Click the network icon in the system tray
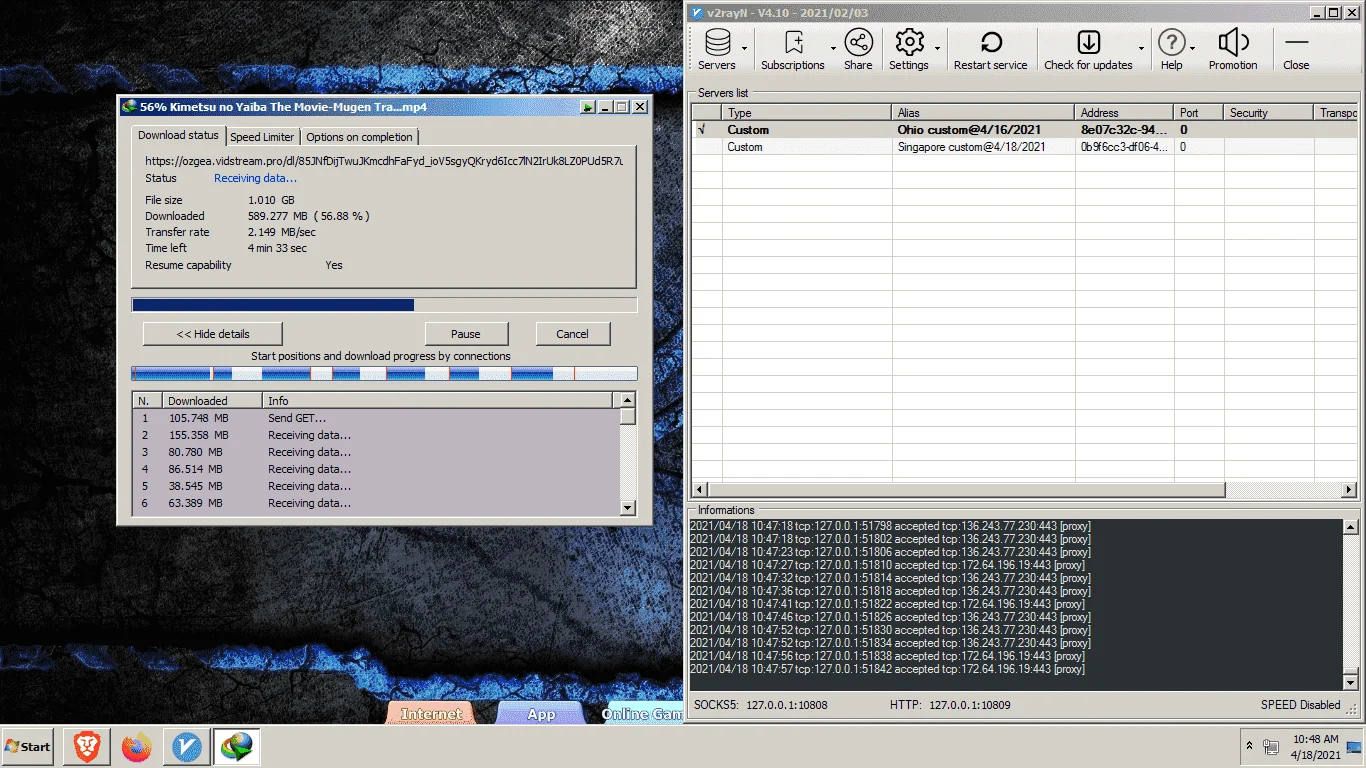The width and height of the screenshot is (1366, 768). pyautogui.click(x=1271, y=746)
